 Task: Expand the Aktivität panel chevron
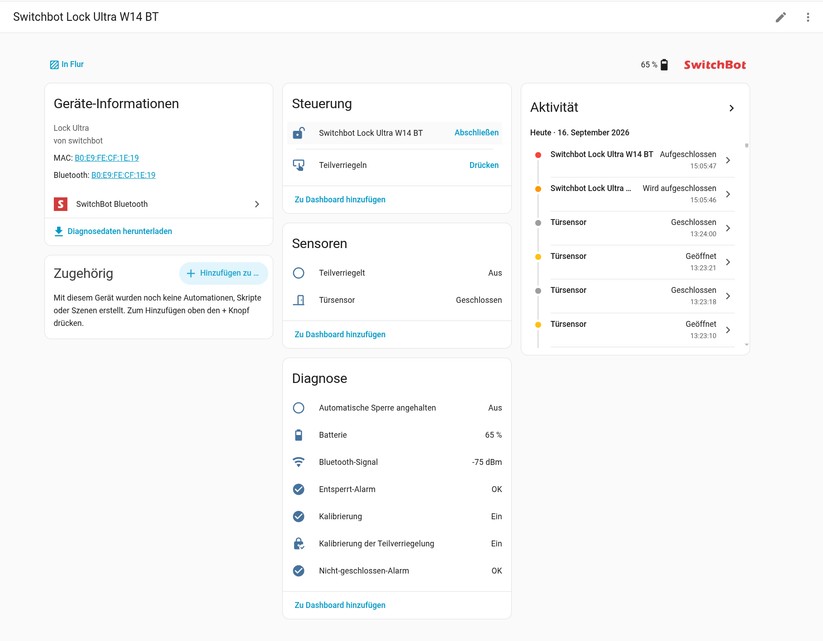click(731, 108)
